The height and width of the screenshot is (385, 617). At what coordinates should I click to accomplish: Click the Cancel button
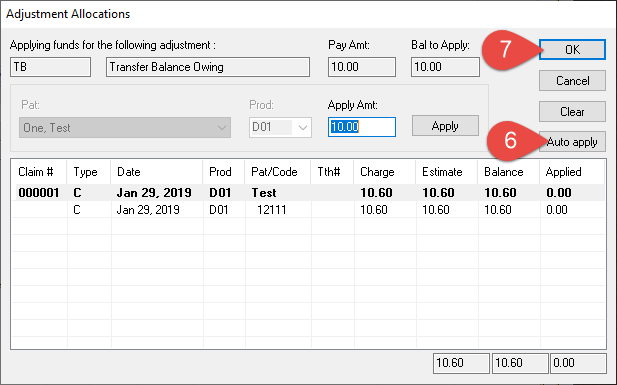pos(572,81)
